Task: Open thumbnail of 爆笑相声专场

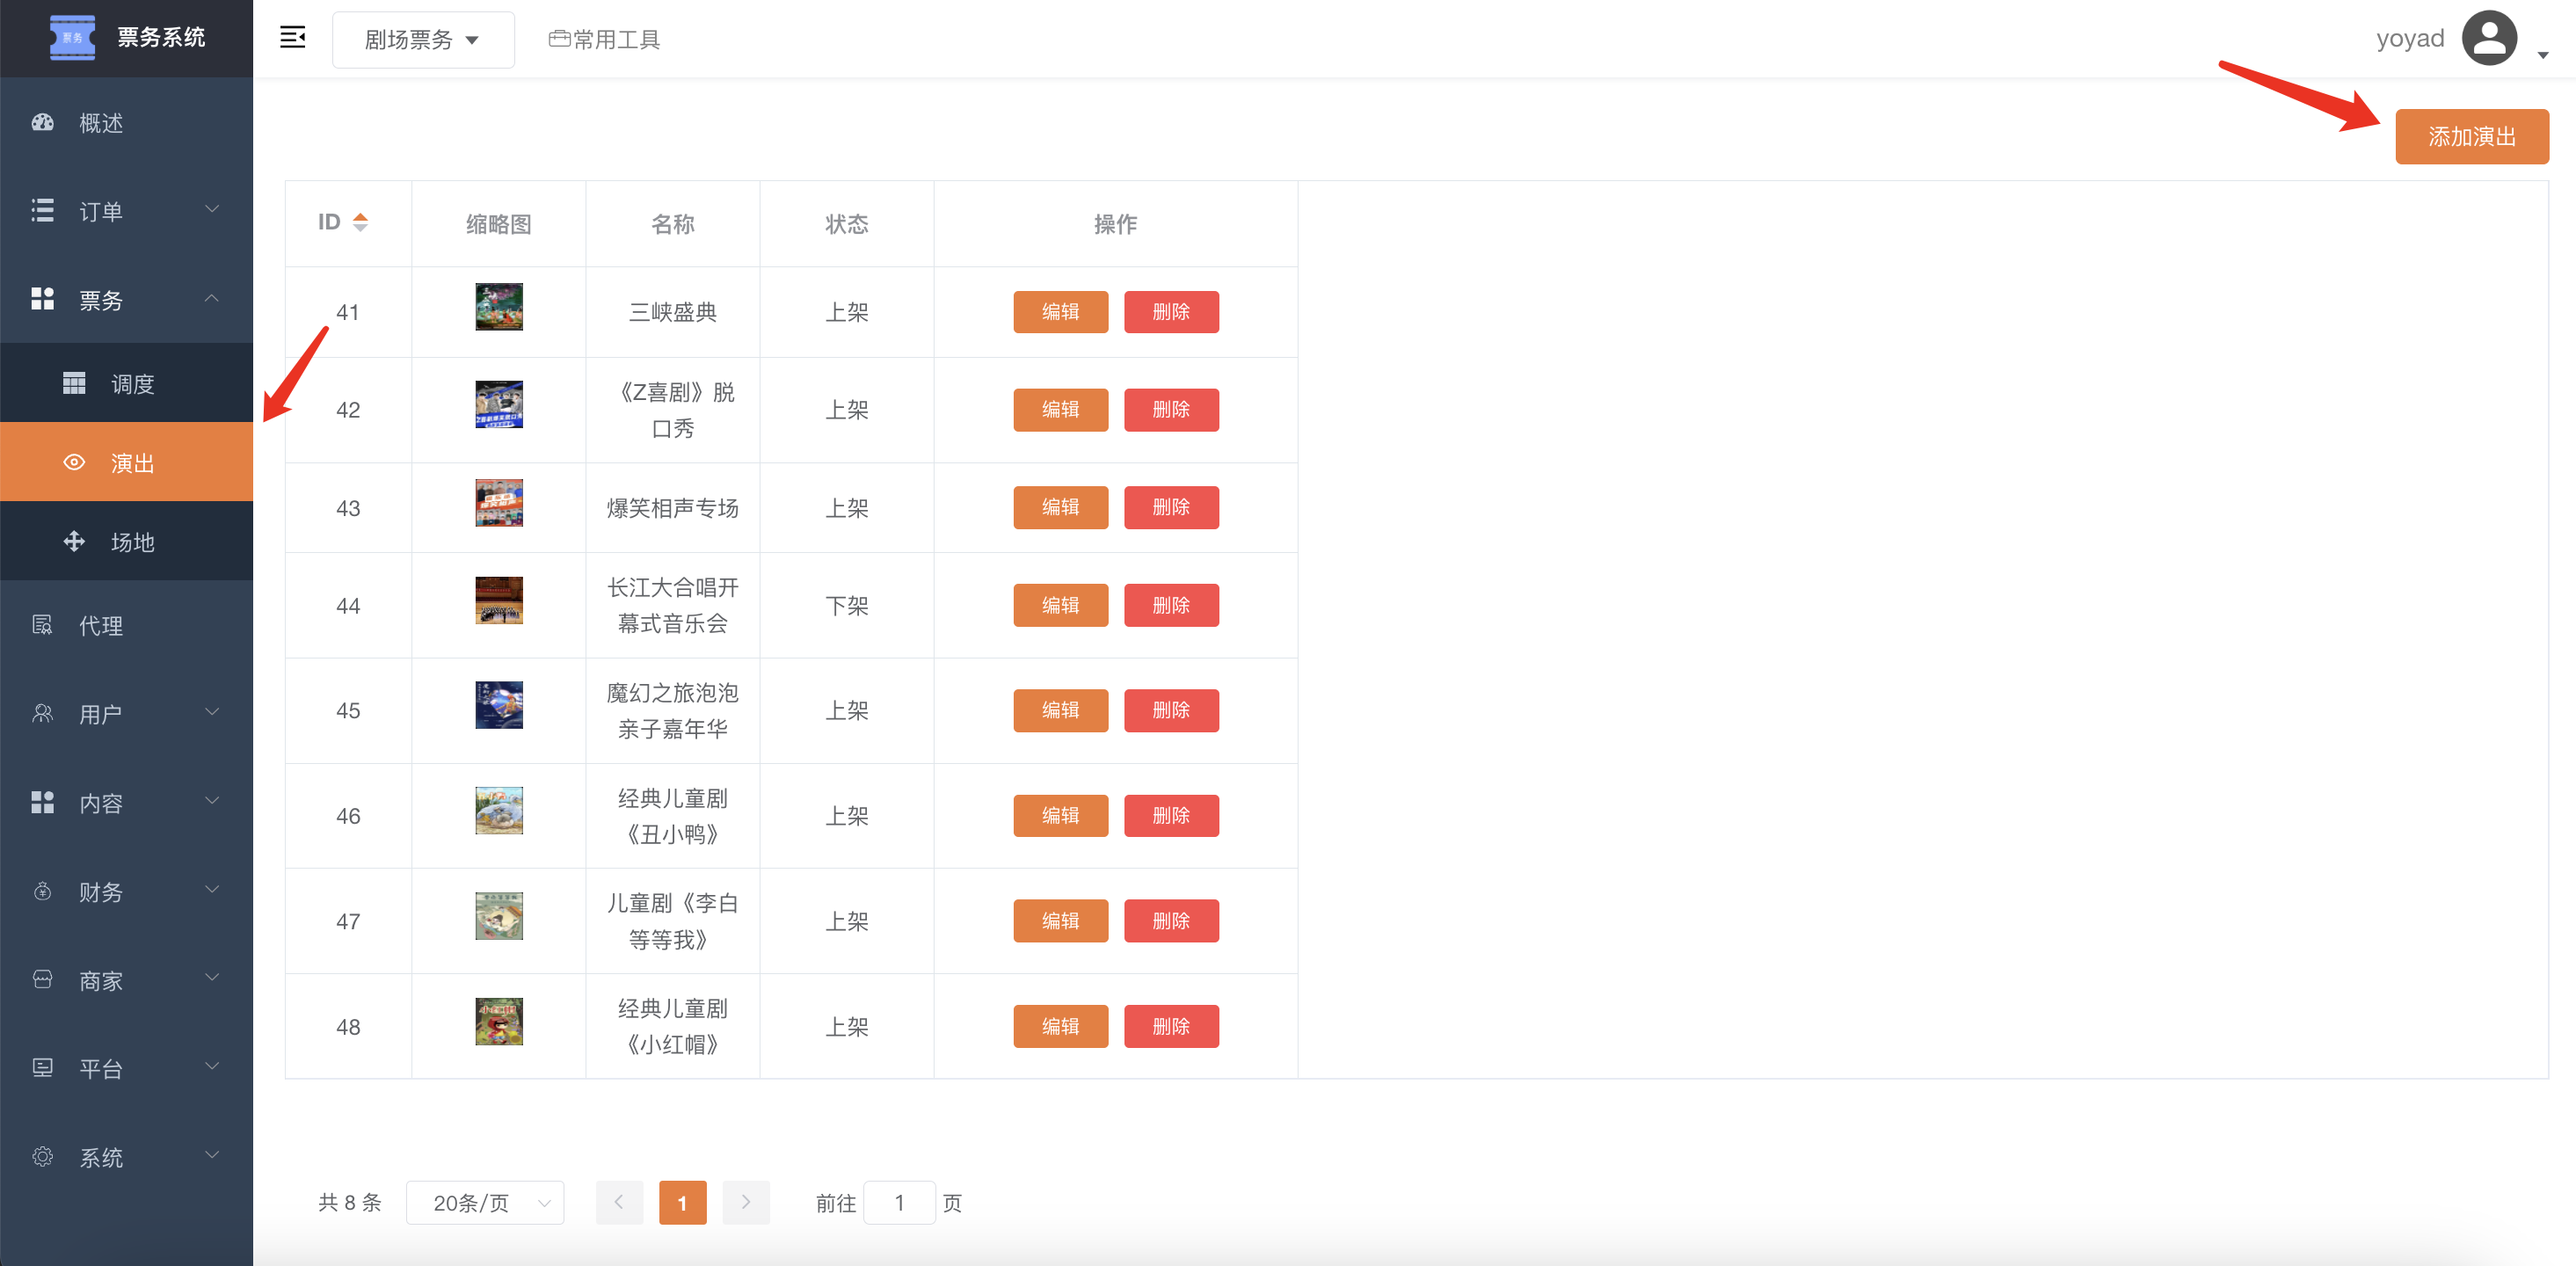Action: tap(499, 503)
